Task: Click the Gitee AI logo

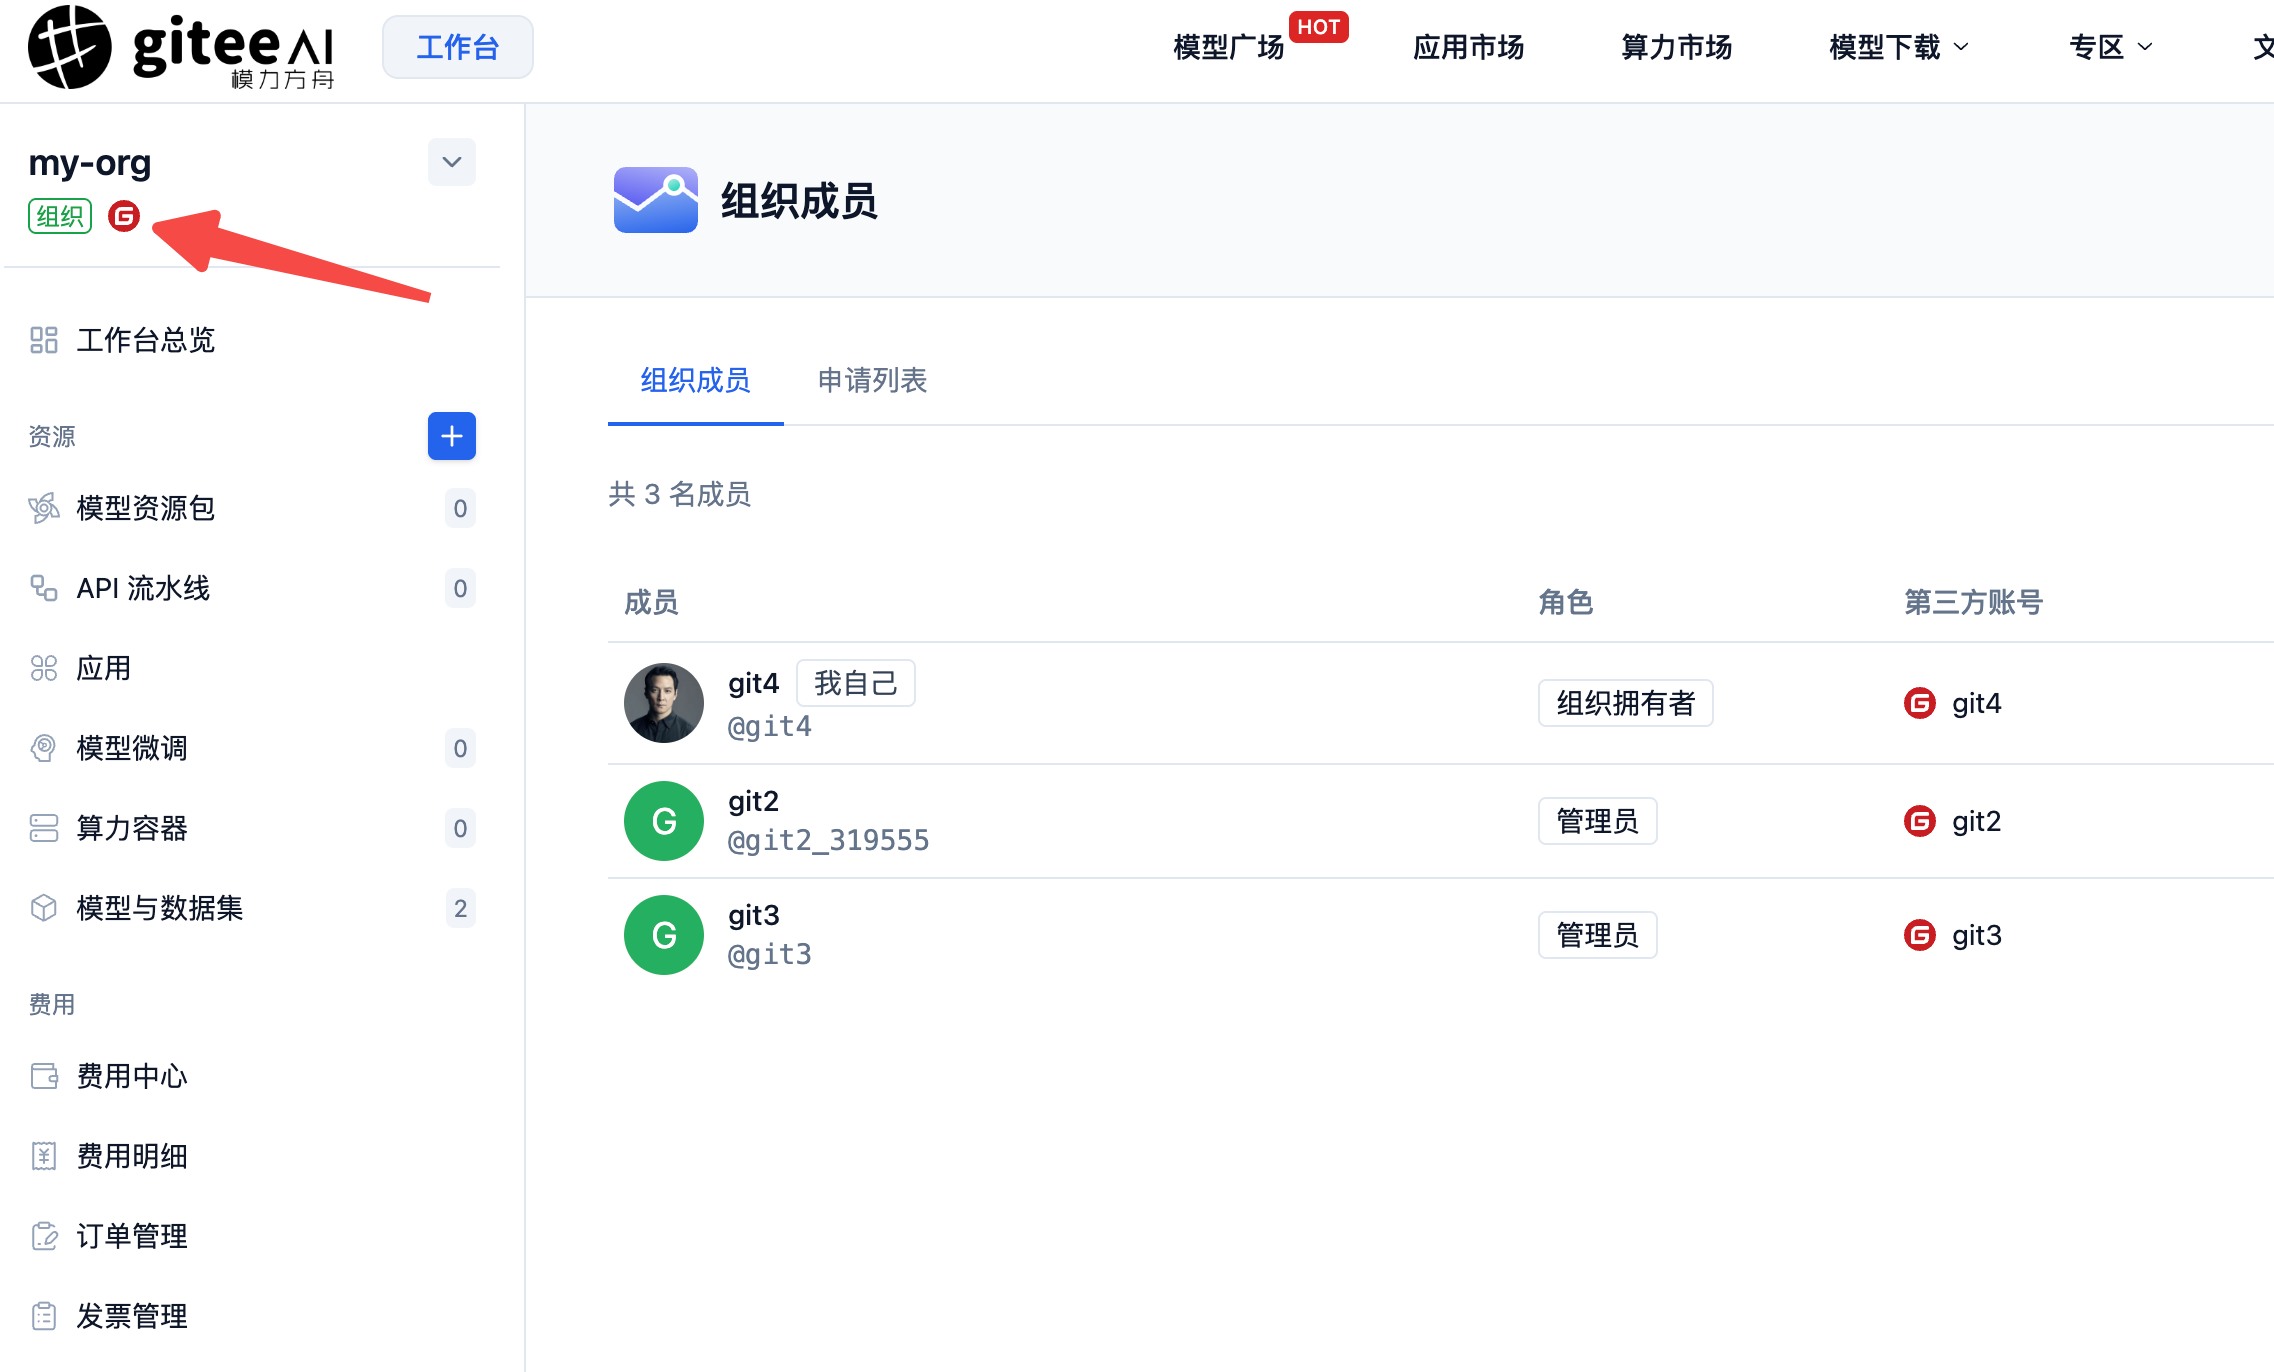Action: (181, 47)
